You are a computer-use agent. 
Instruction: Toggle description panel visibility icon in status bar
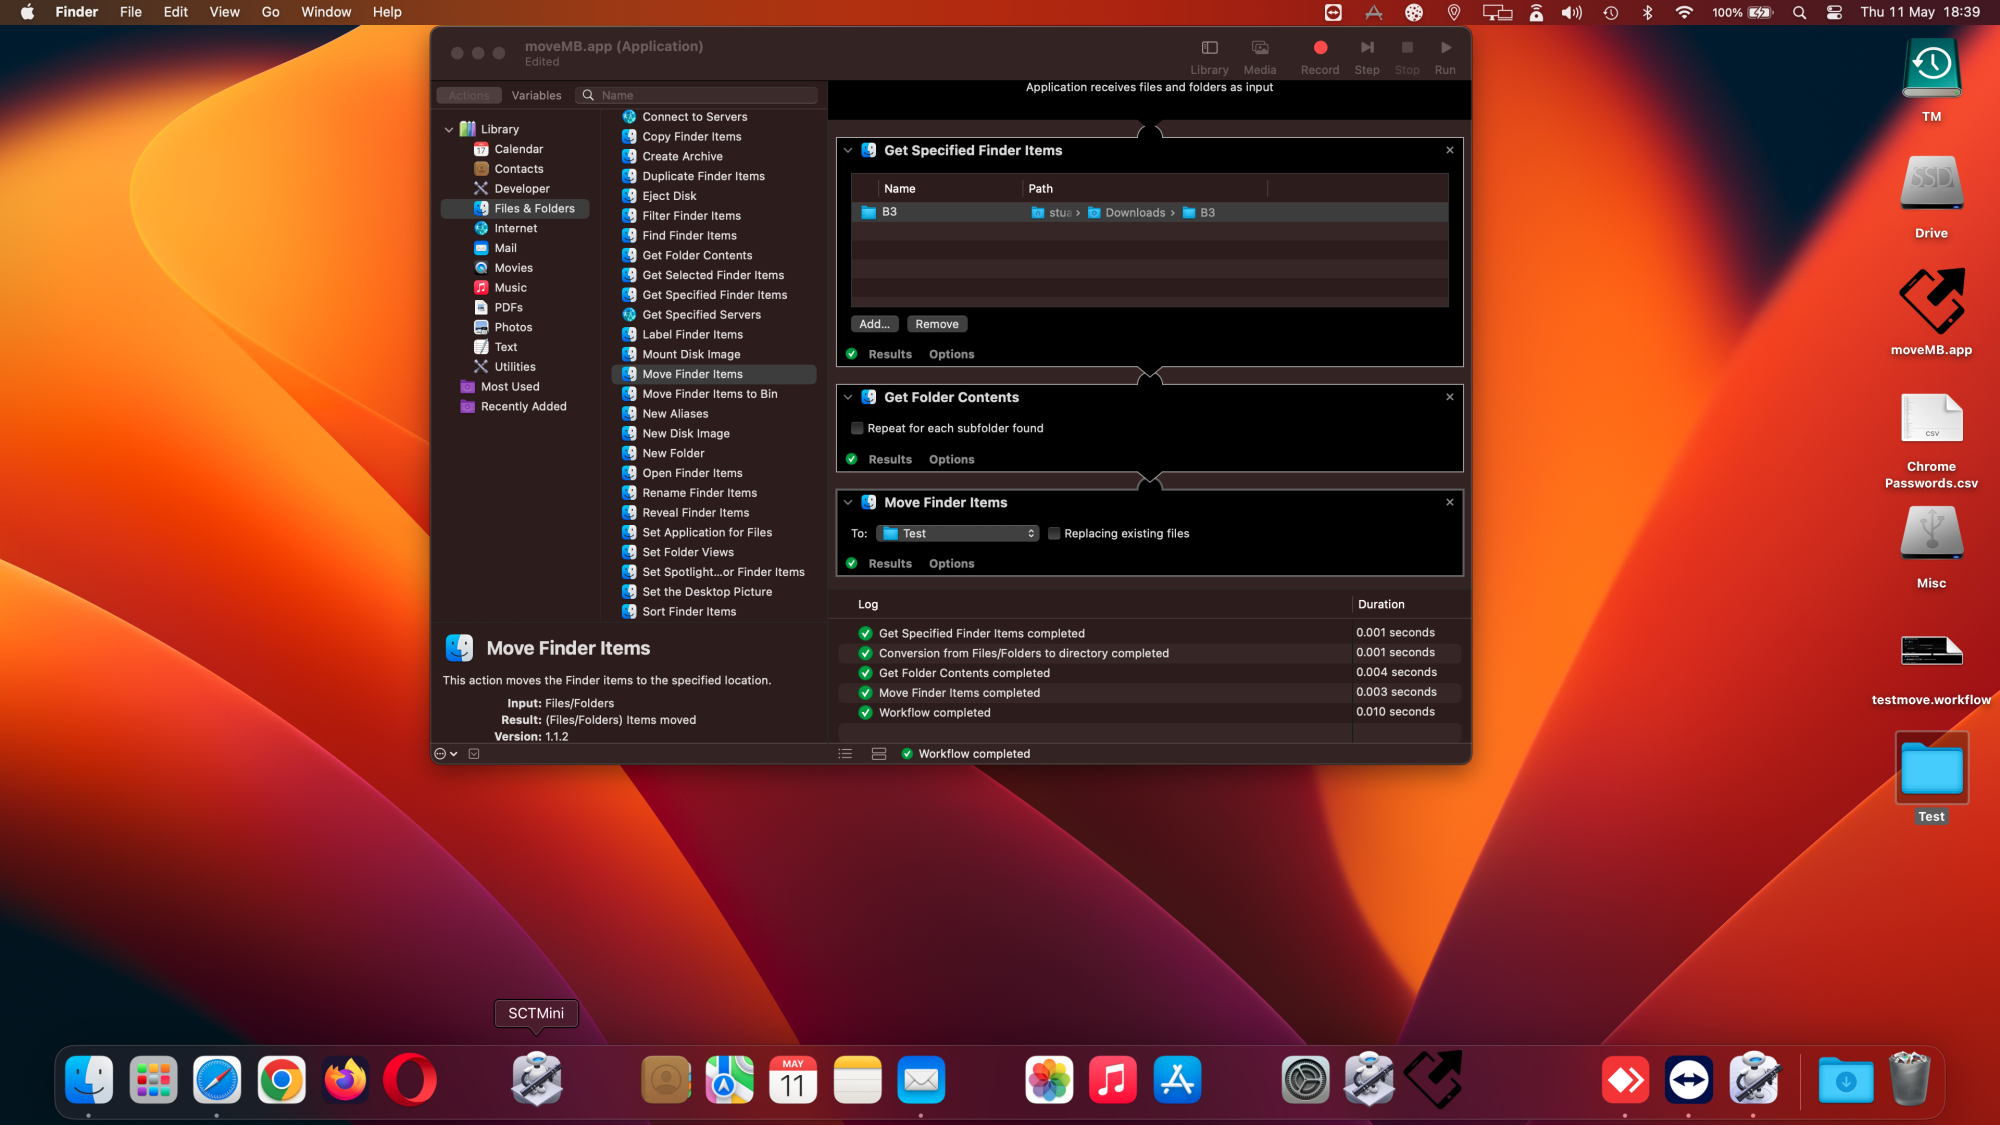[x=474, y=754]
